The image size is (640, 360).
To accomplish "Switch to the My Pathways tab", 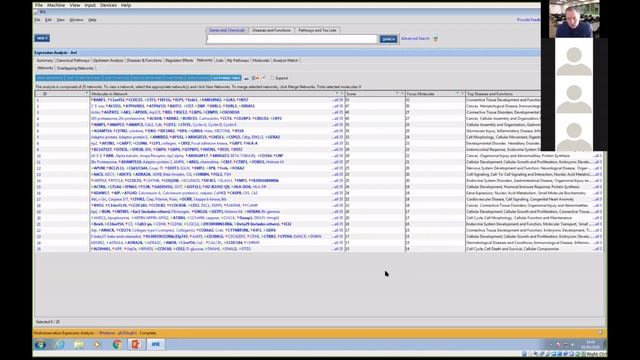I will click(238, 60).
